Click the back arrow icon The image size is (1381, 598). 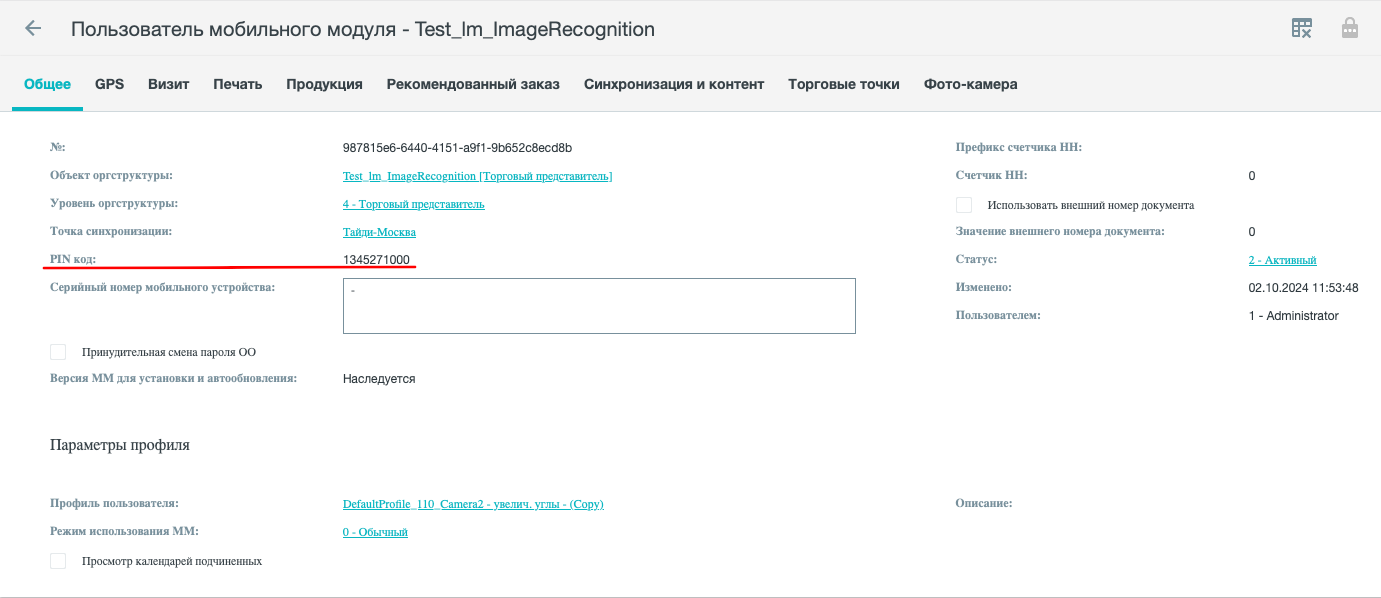click(x=33, y=28)
